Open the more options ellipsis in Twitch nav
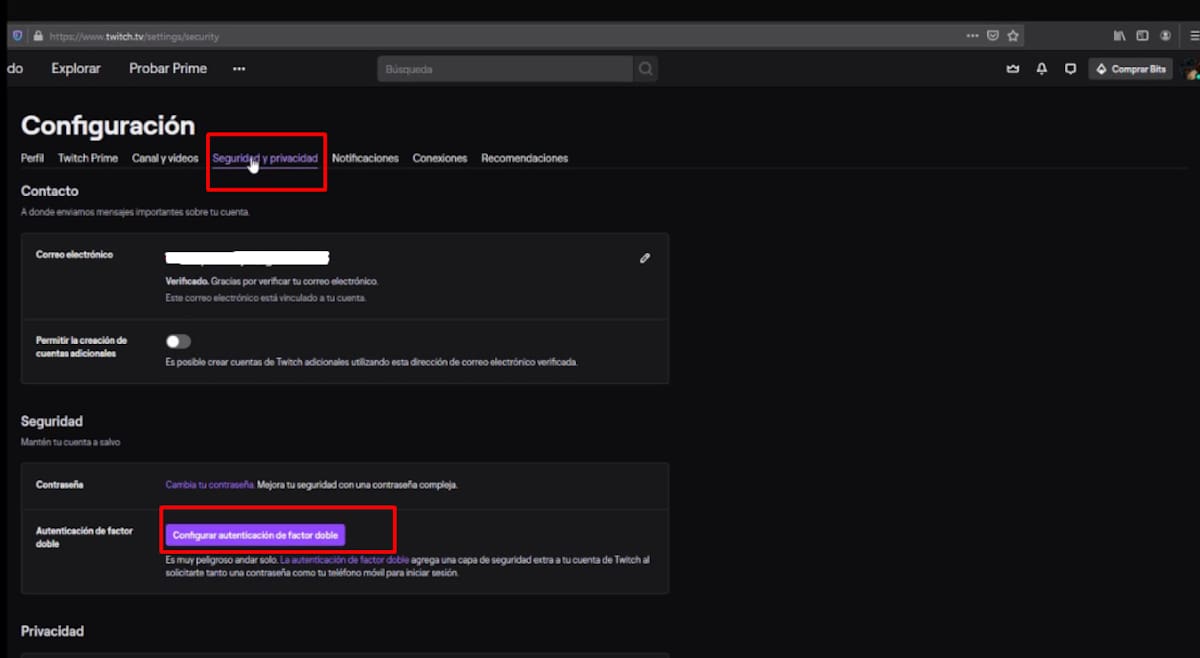Image resolution: width=1200 pixels, height=658 pixels. click(239, 69)
